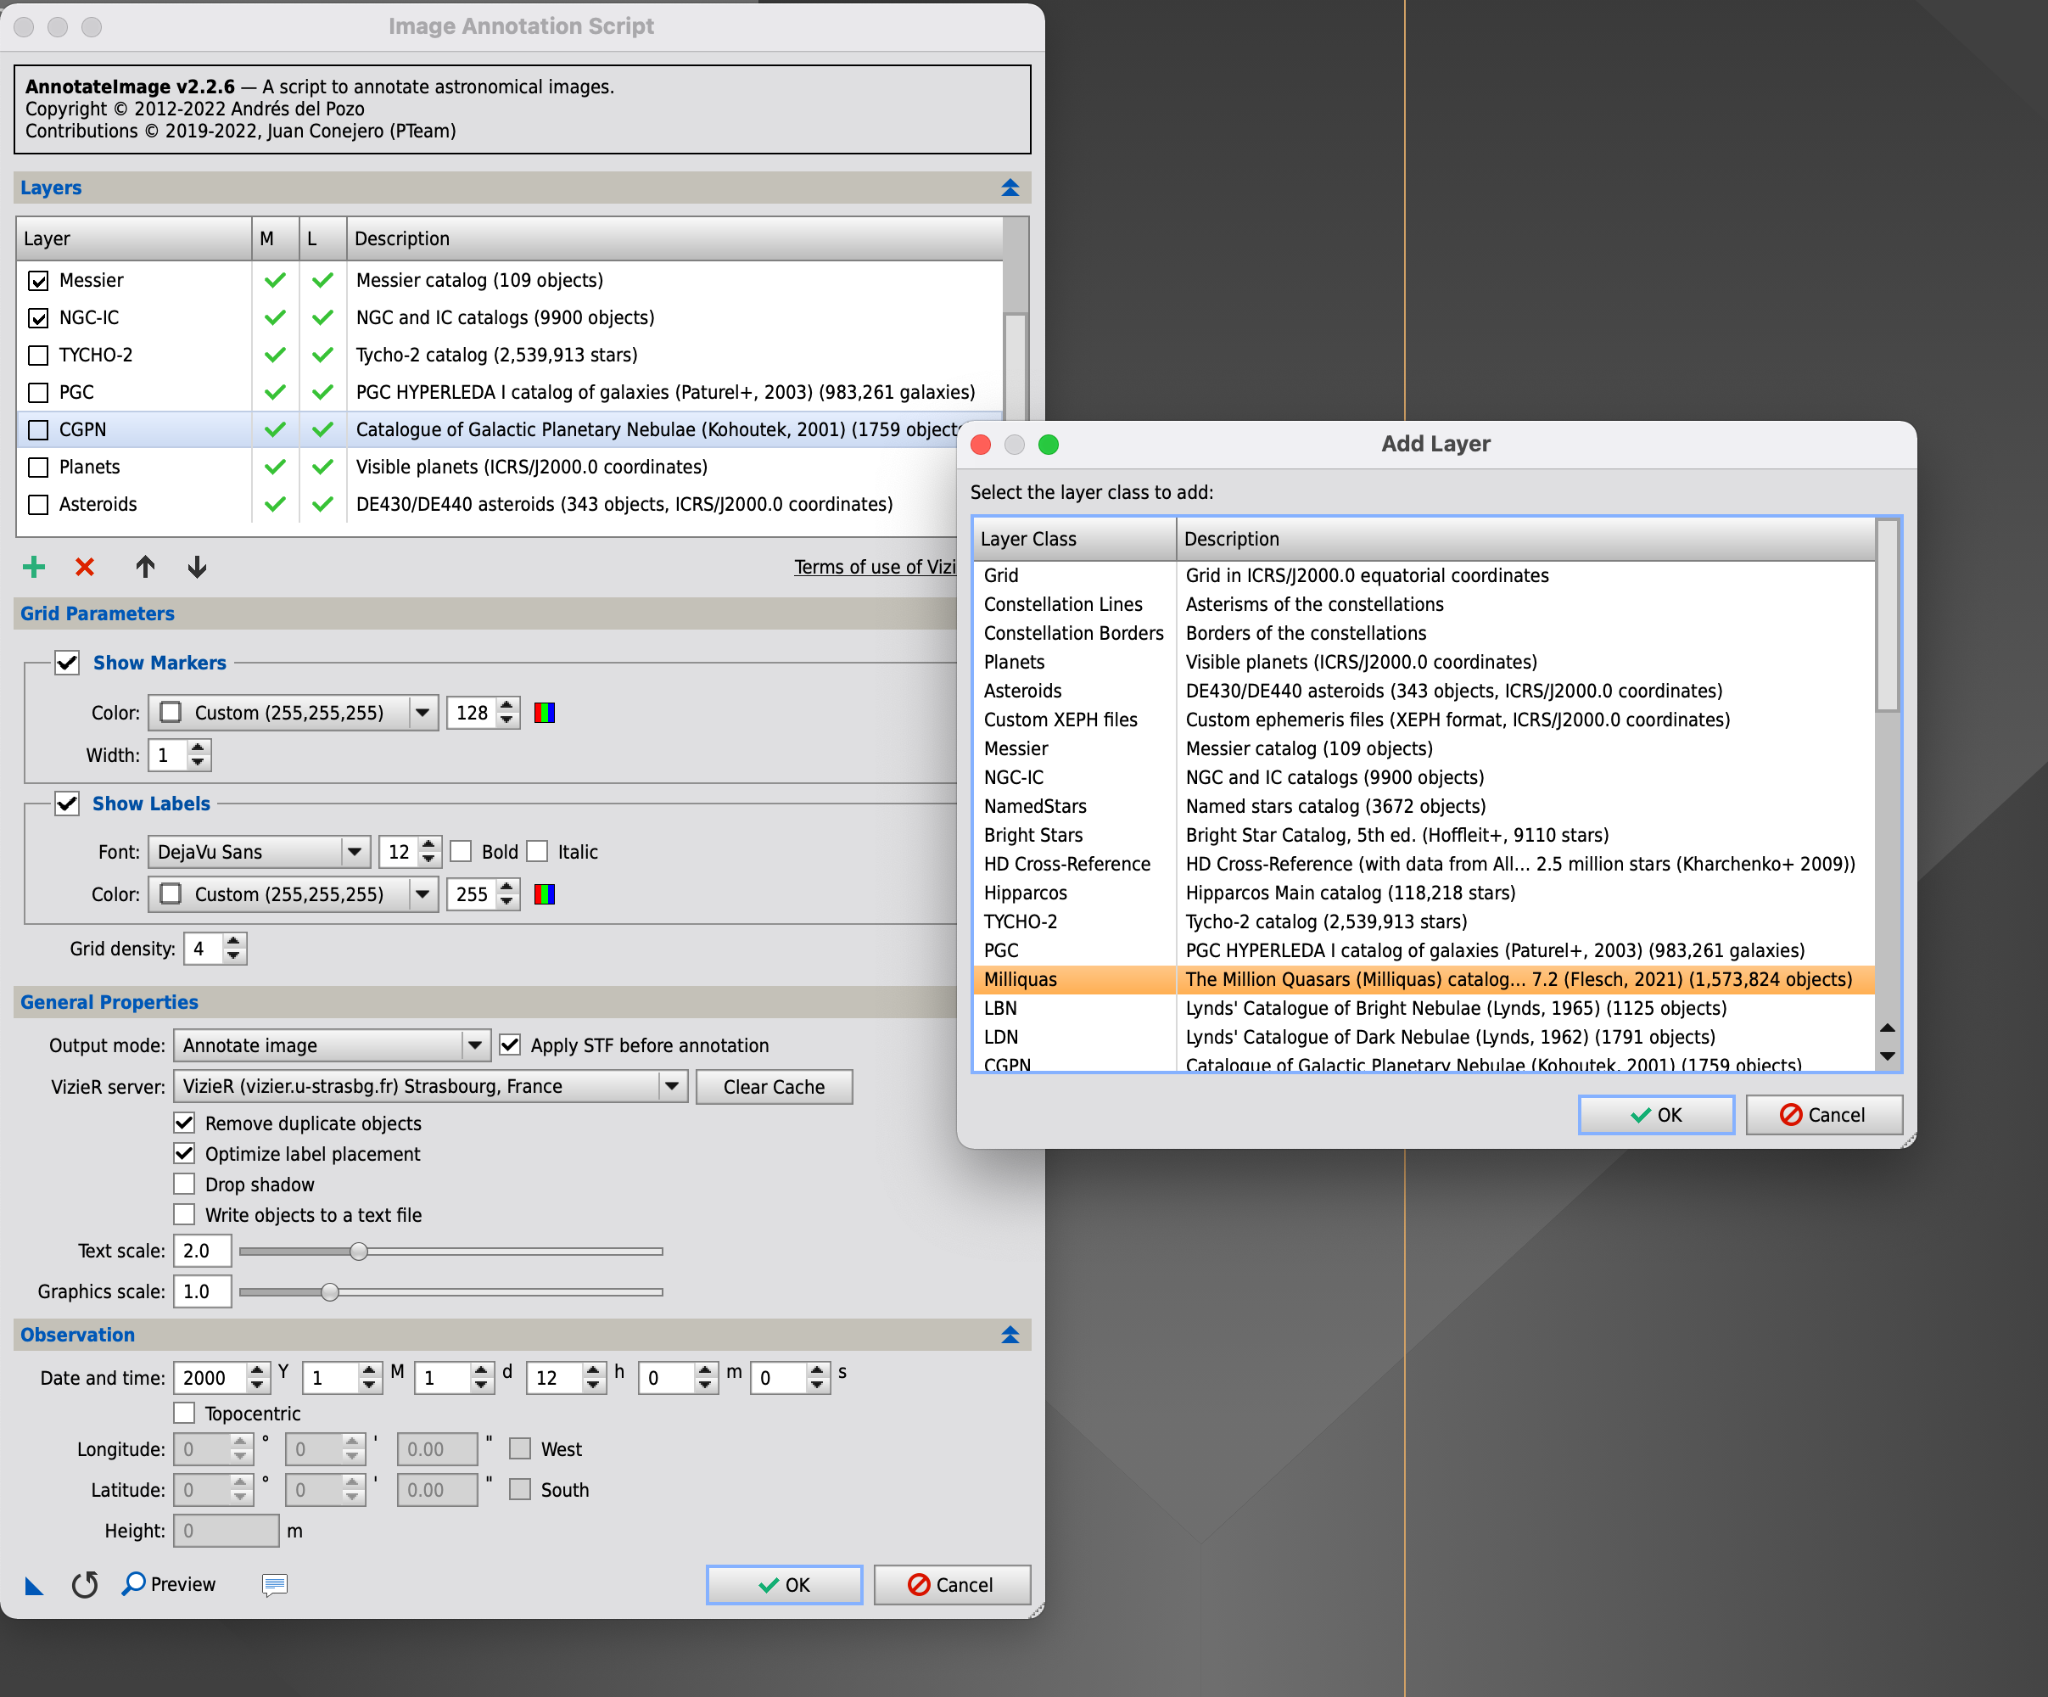The width and height of the screenshot is (2048, 1697).
Task: Open the speech bubble documentation icon
Action: coord(274,1584)
